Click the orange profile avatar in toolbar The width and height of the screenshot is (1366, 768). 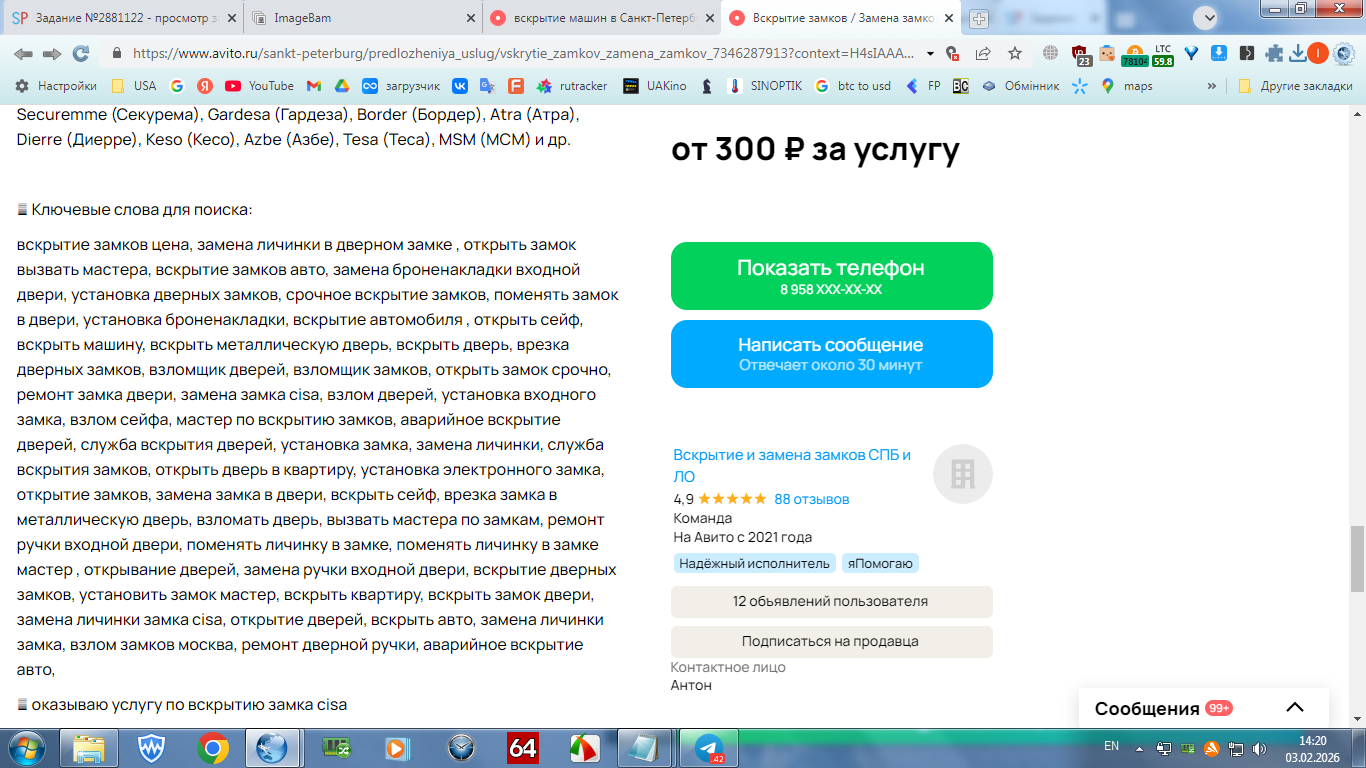[x=1319, y=53]
